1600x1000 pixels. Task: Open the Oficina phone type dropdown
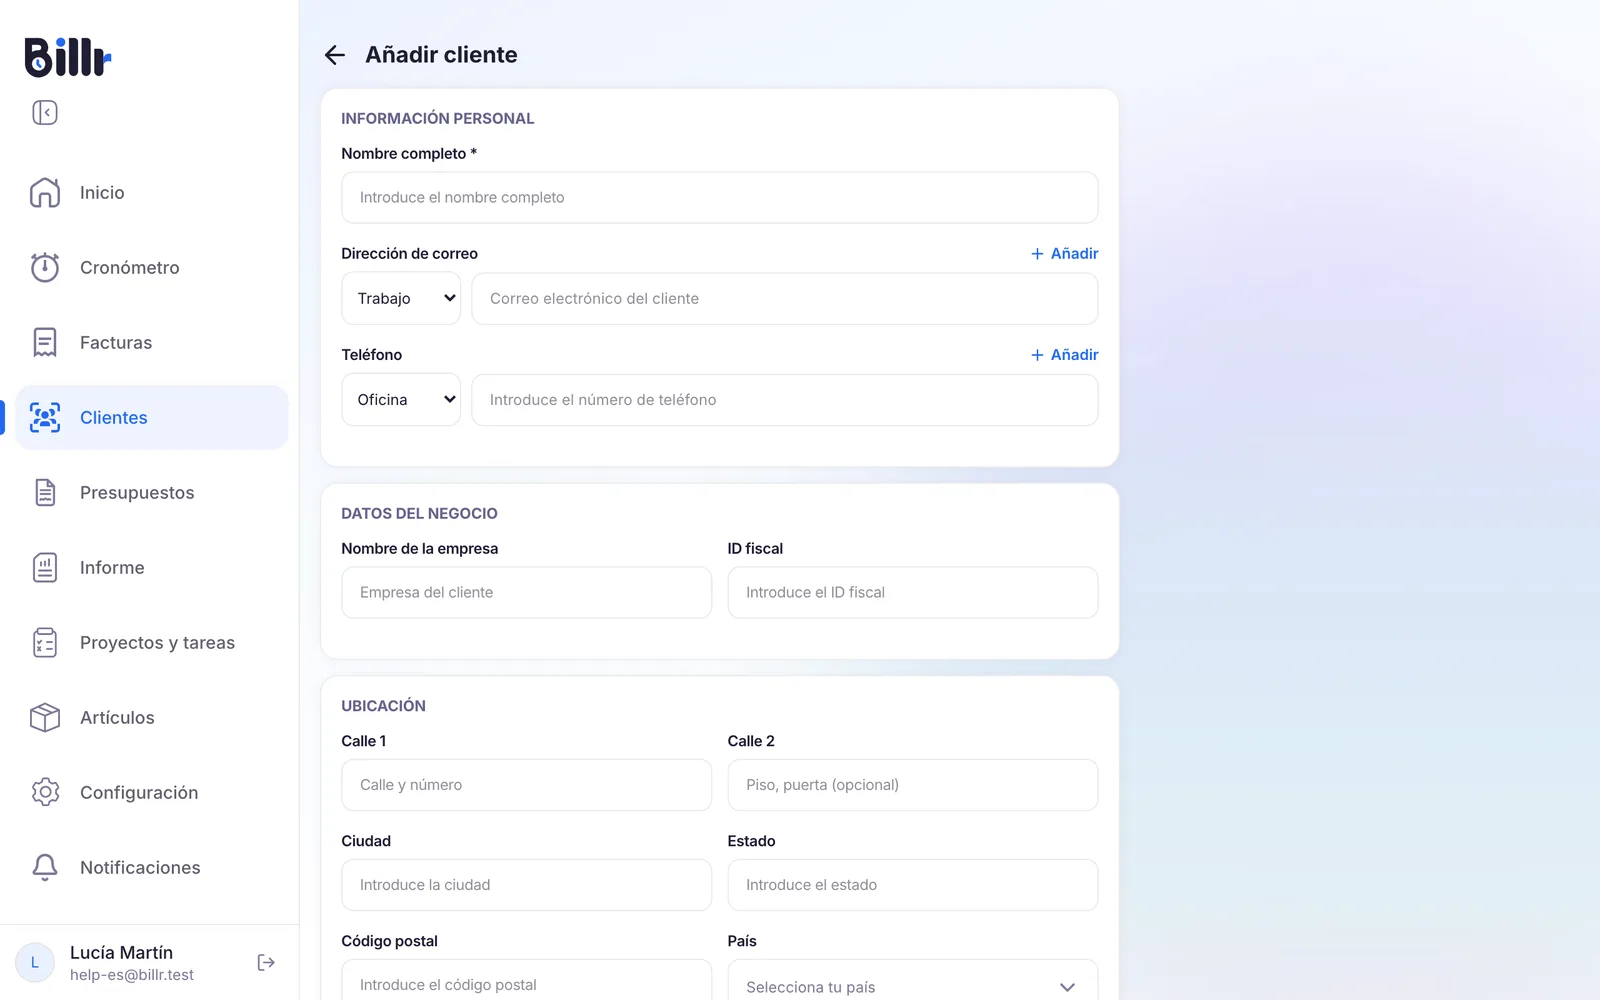pyautogui.click(x=401, y=400)
